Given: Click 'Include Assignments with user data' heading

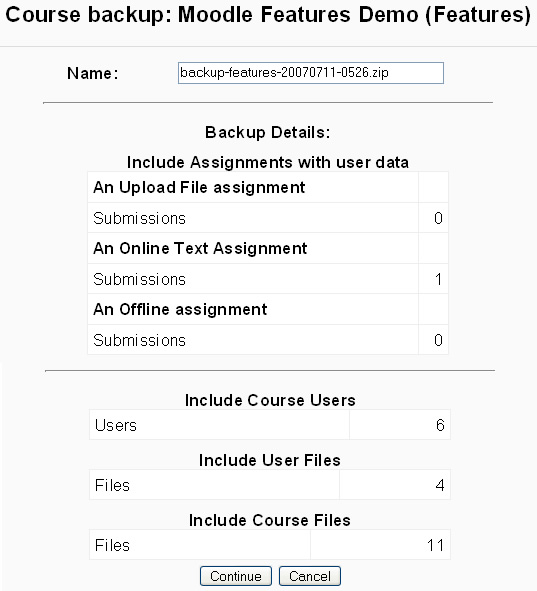Looking at the screenshot, I should pos(268,162).
